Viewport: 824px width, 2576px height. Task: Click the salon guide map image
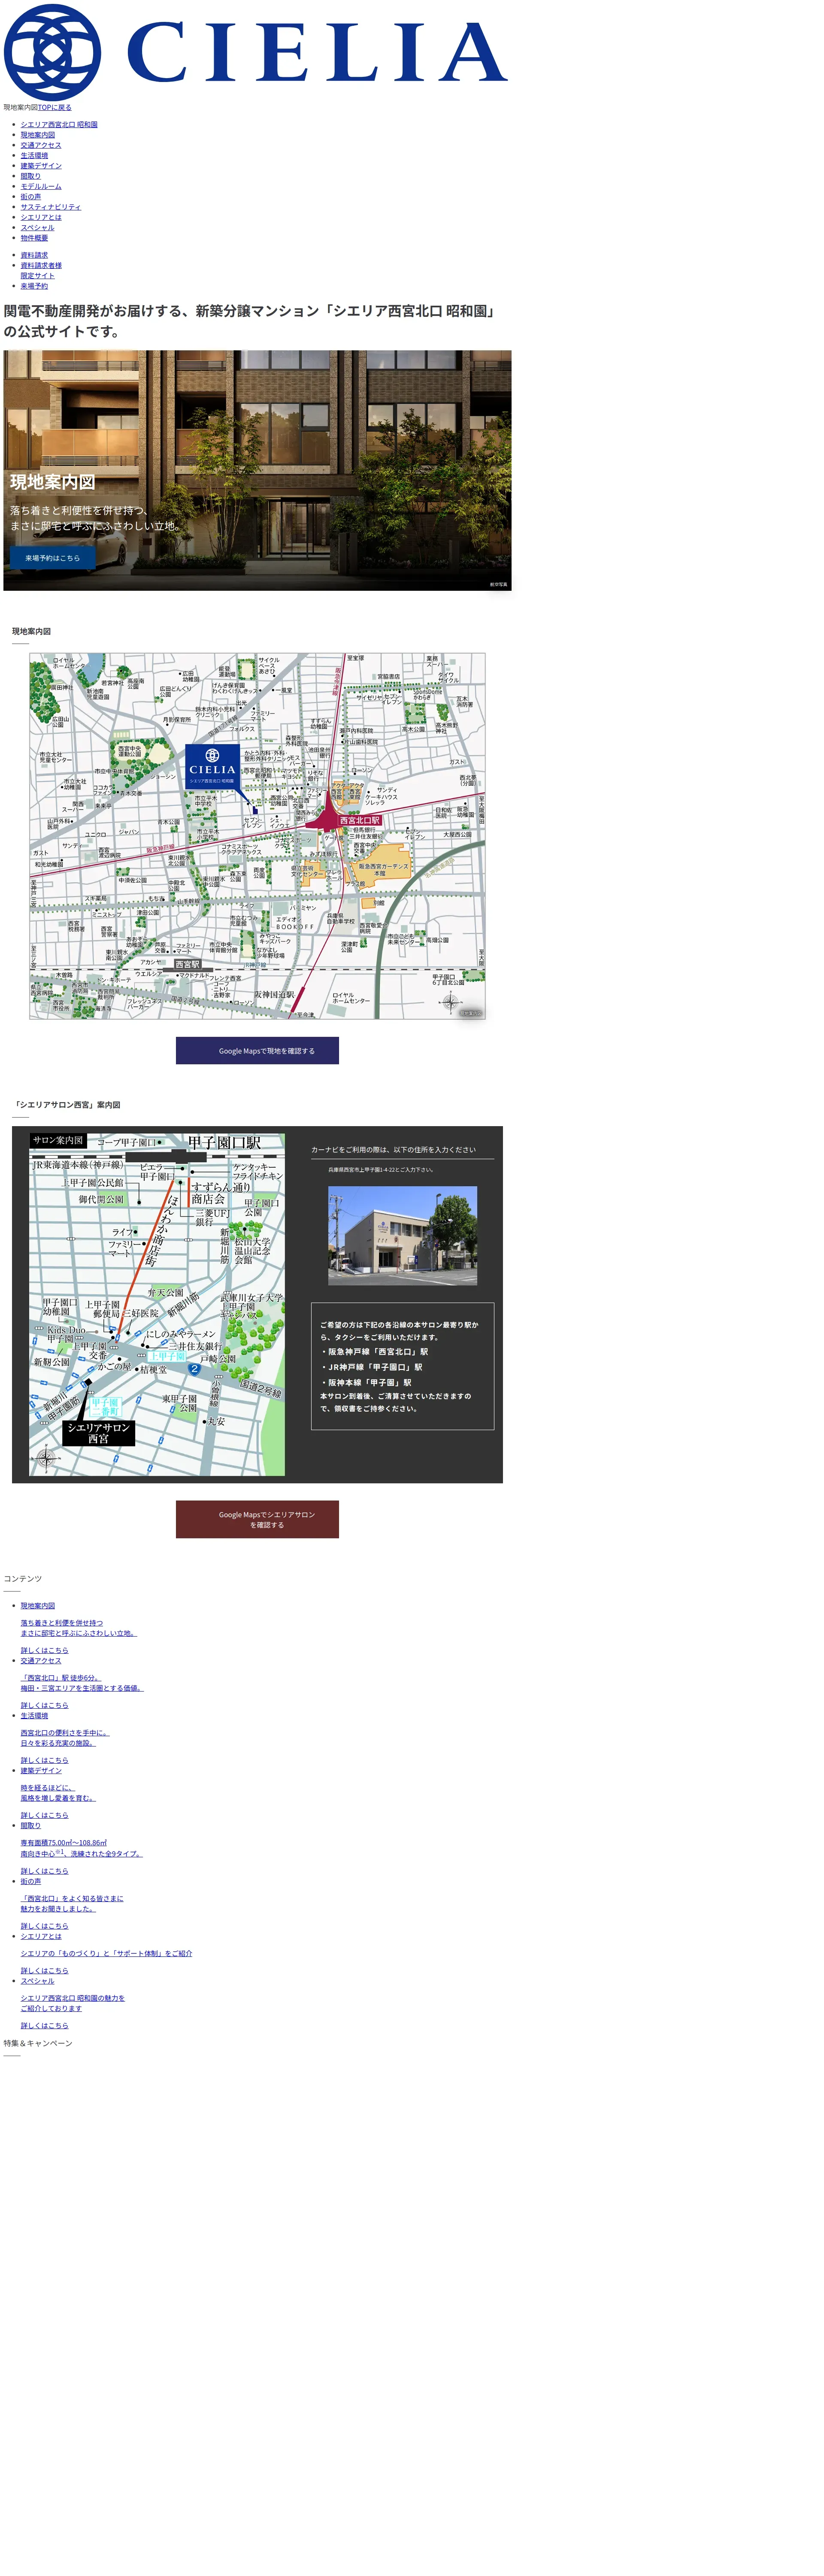(x=157, y=1304)
